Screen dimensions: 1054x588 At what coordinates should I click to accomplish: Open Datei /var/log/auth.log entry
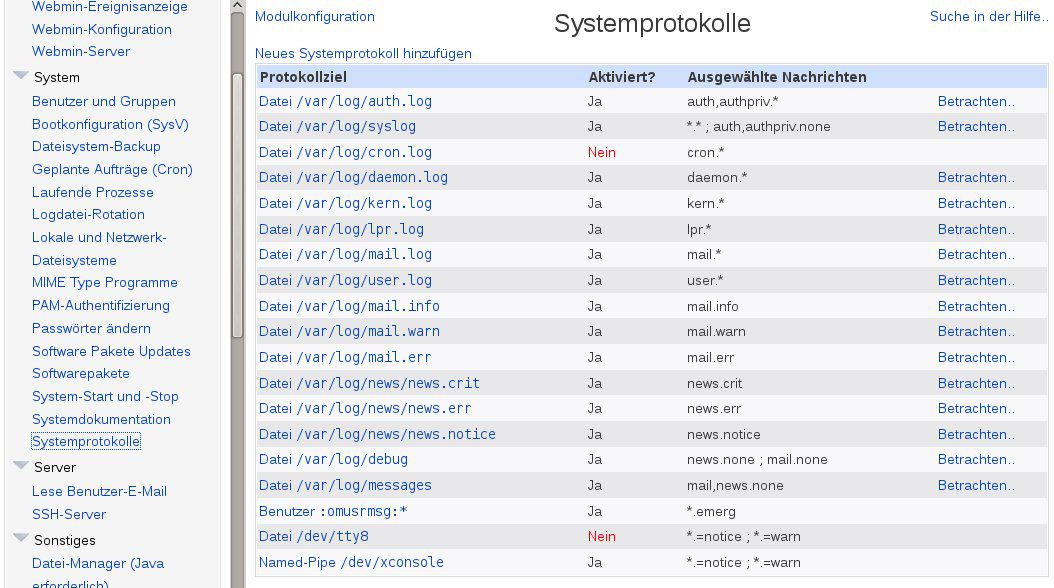(x=345, y=101)
